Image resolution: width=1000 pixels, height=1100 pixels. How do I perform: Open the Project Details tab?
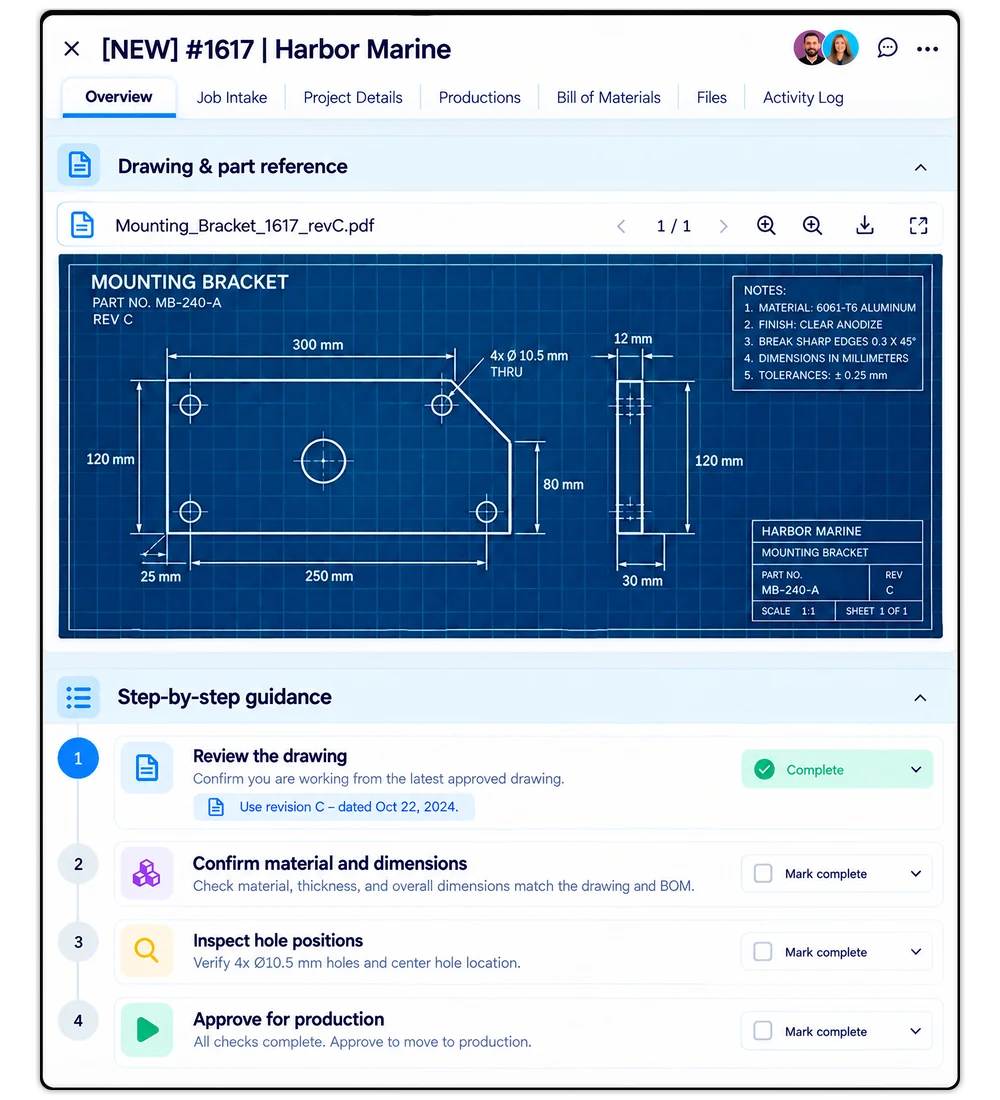click(x=353, y=98)
